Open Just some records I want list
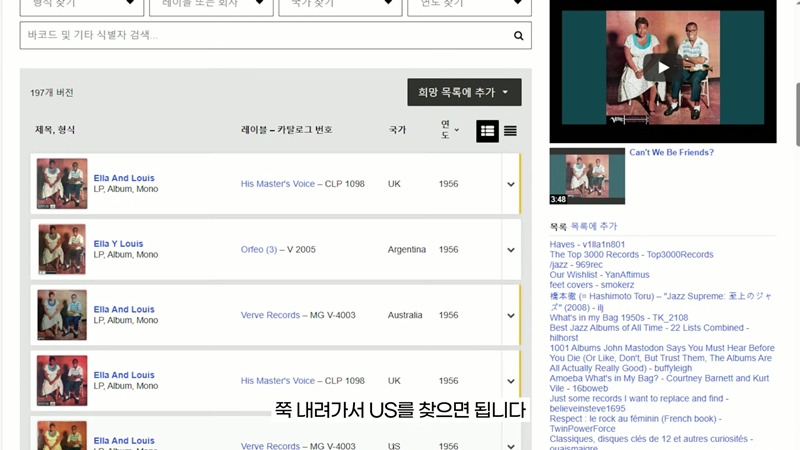This screenshot has width=800, height=450. [x=639, y=403]
